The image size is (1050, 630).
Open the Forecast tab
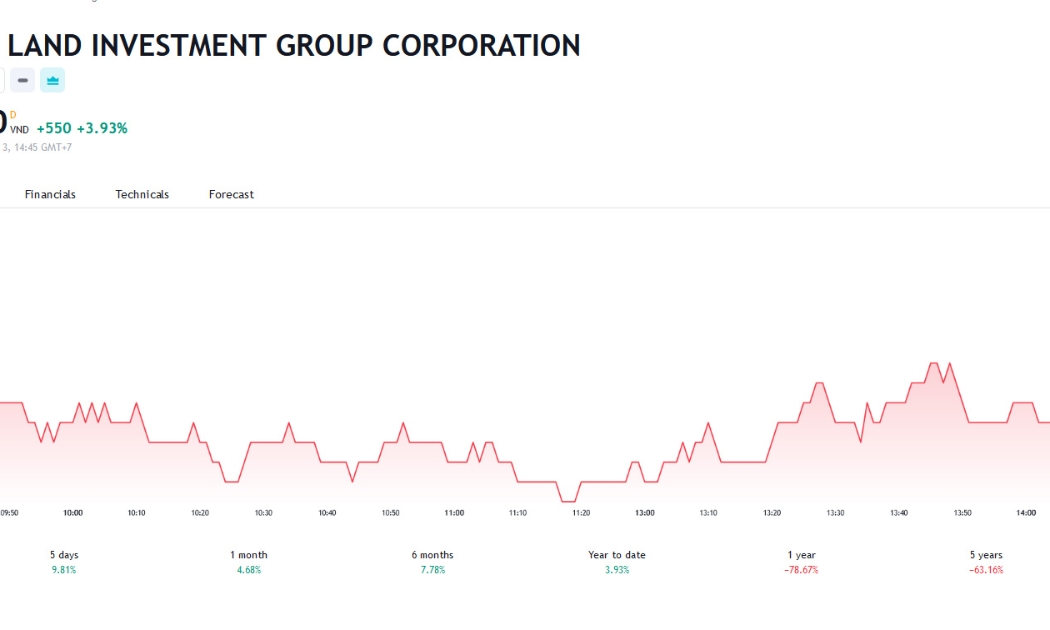point(231,194)
